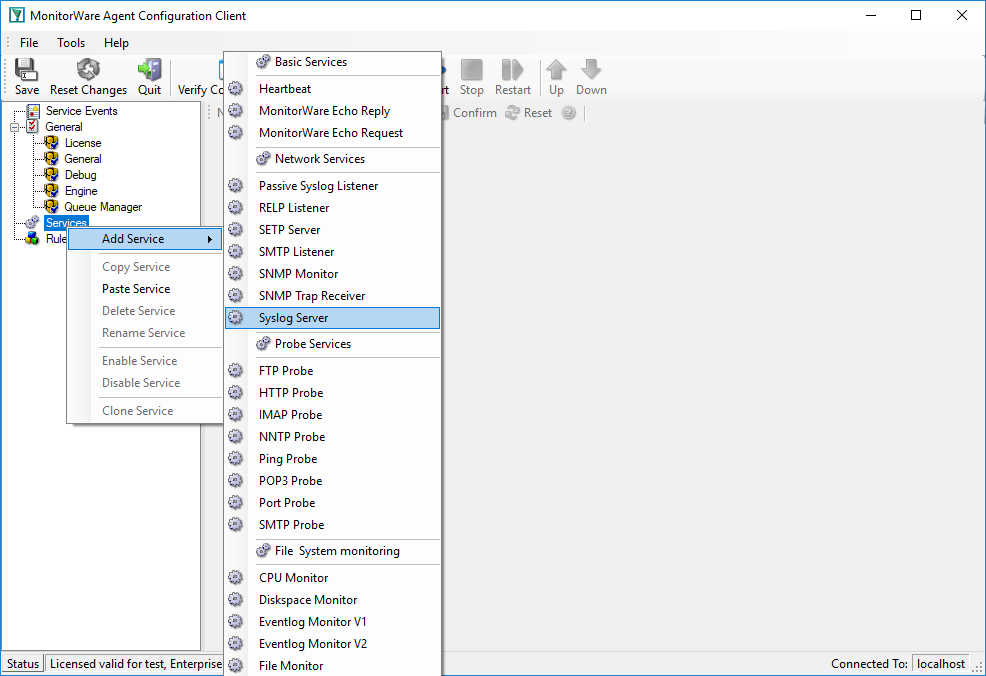
Task: Click the help question mark icon
Action: (568, 113)
